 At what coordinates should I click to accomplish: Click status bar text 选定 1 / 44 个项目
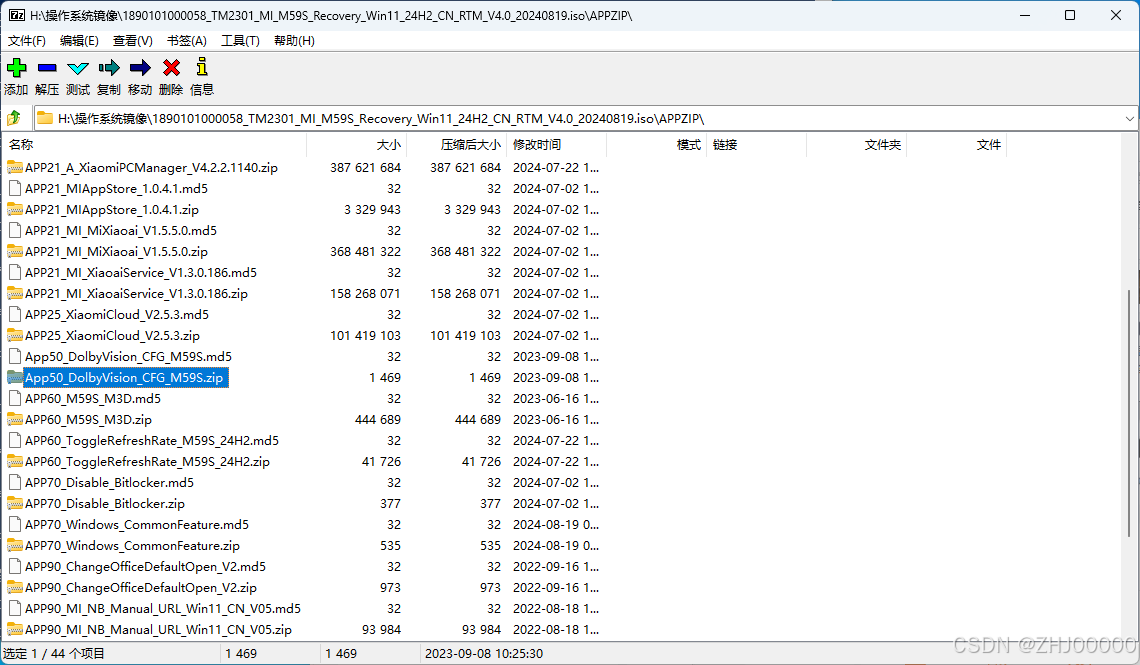click(55, 653)
